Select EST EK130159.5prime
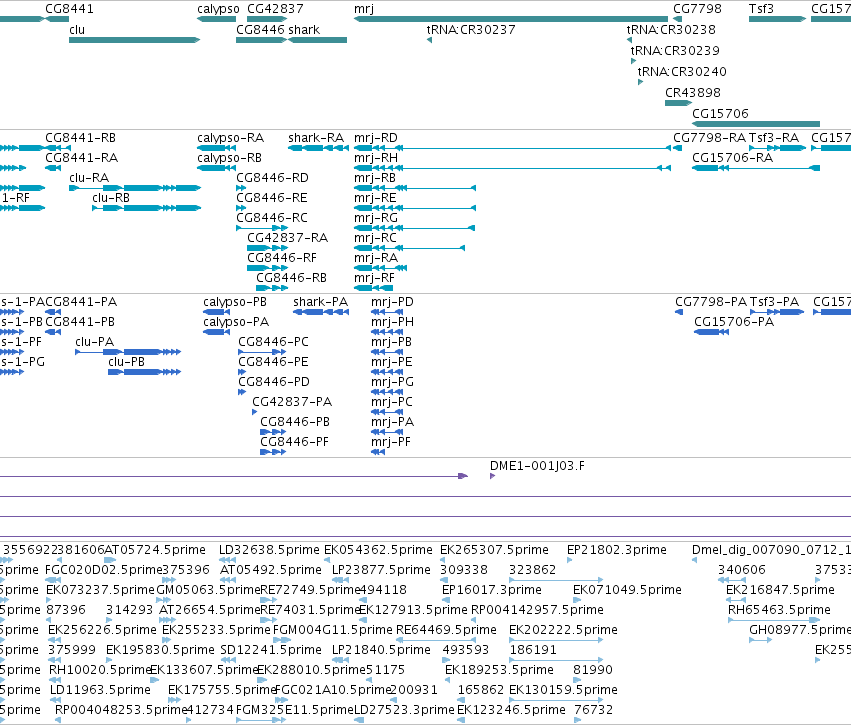The height and width of the screenshot is (725, 851). click(556, 701)
